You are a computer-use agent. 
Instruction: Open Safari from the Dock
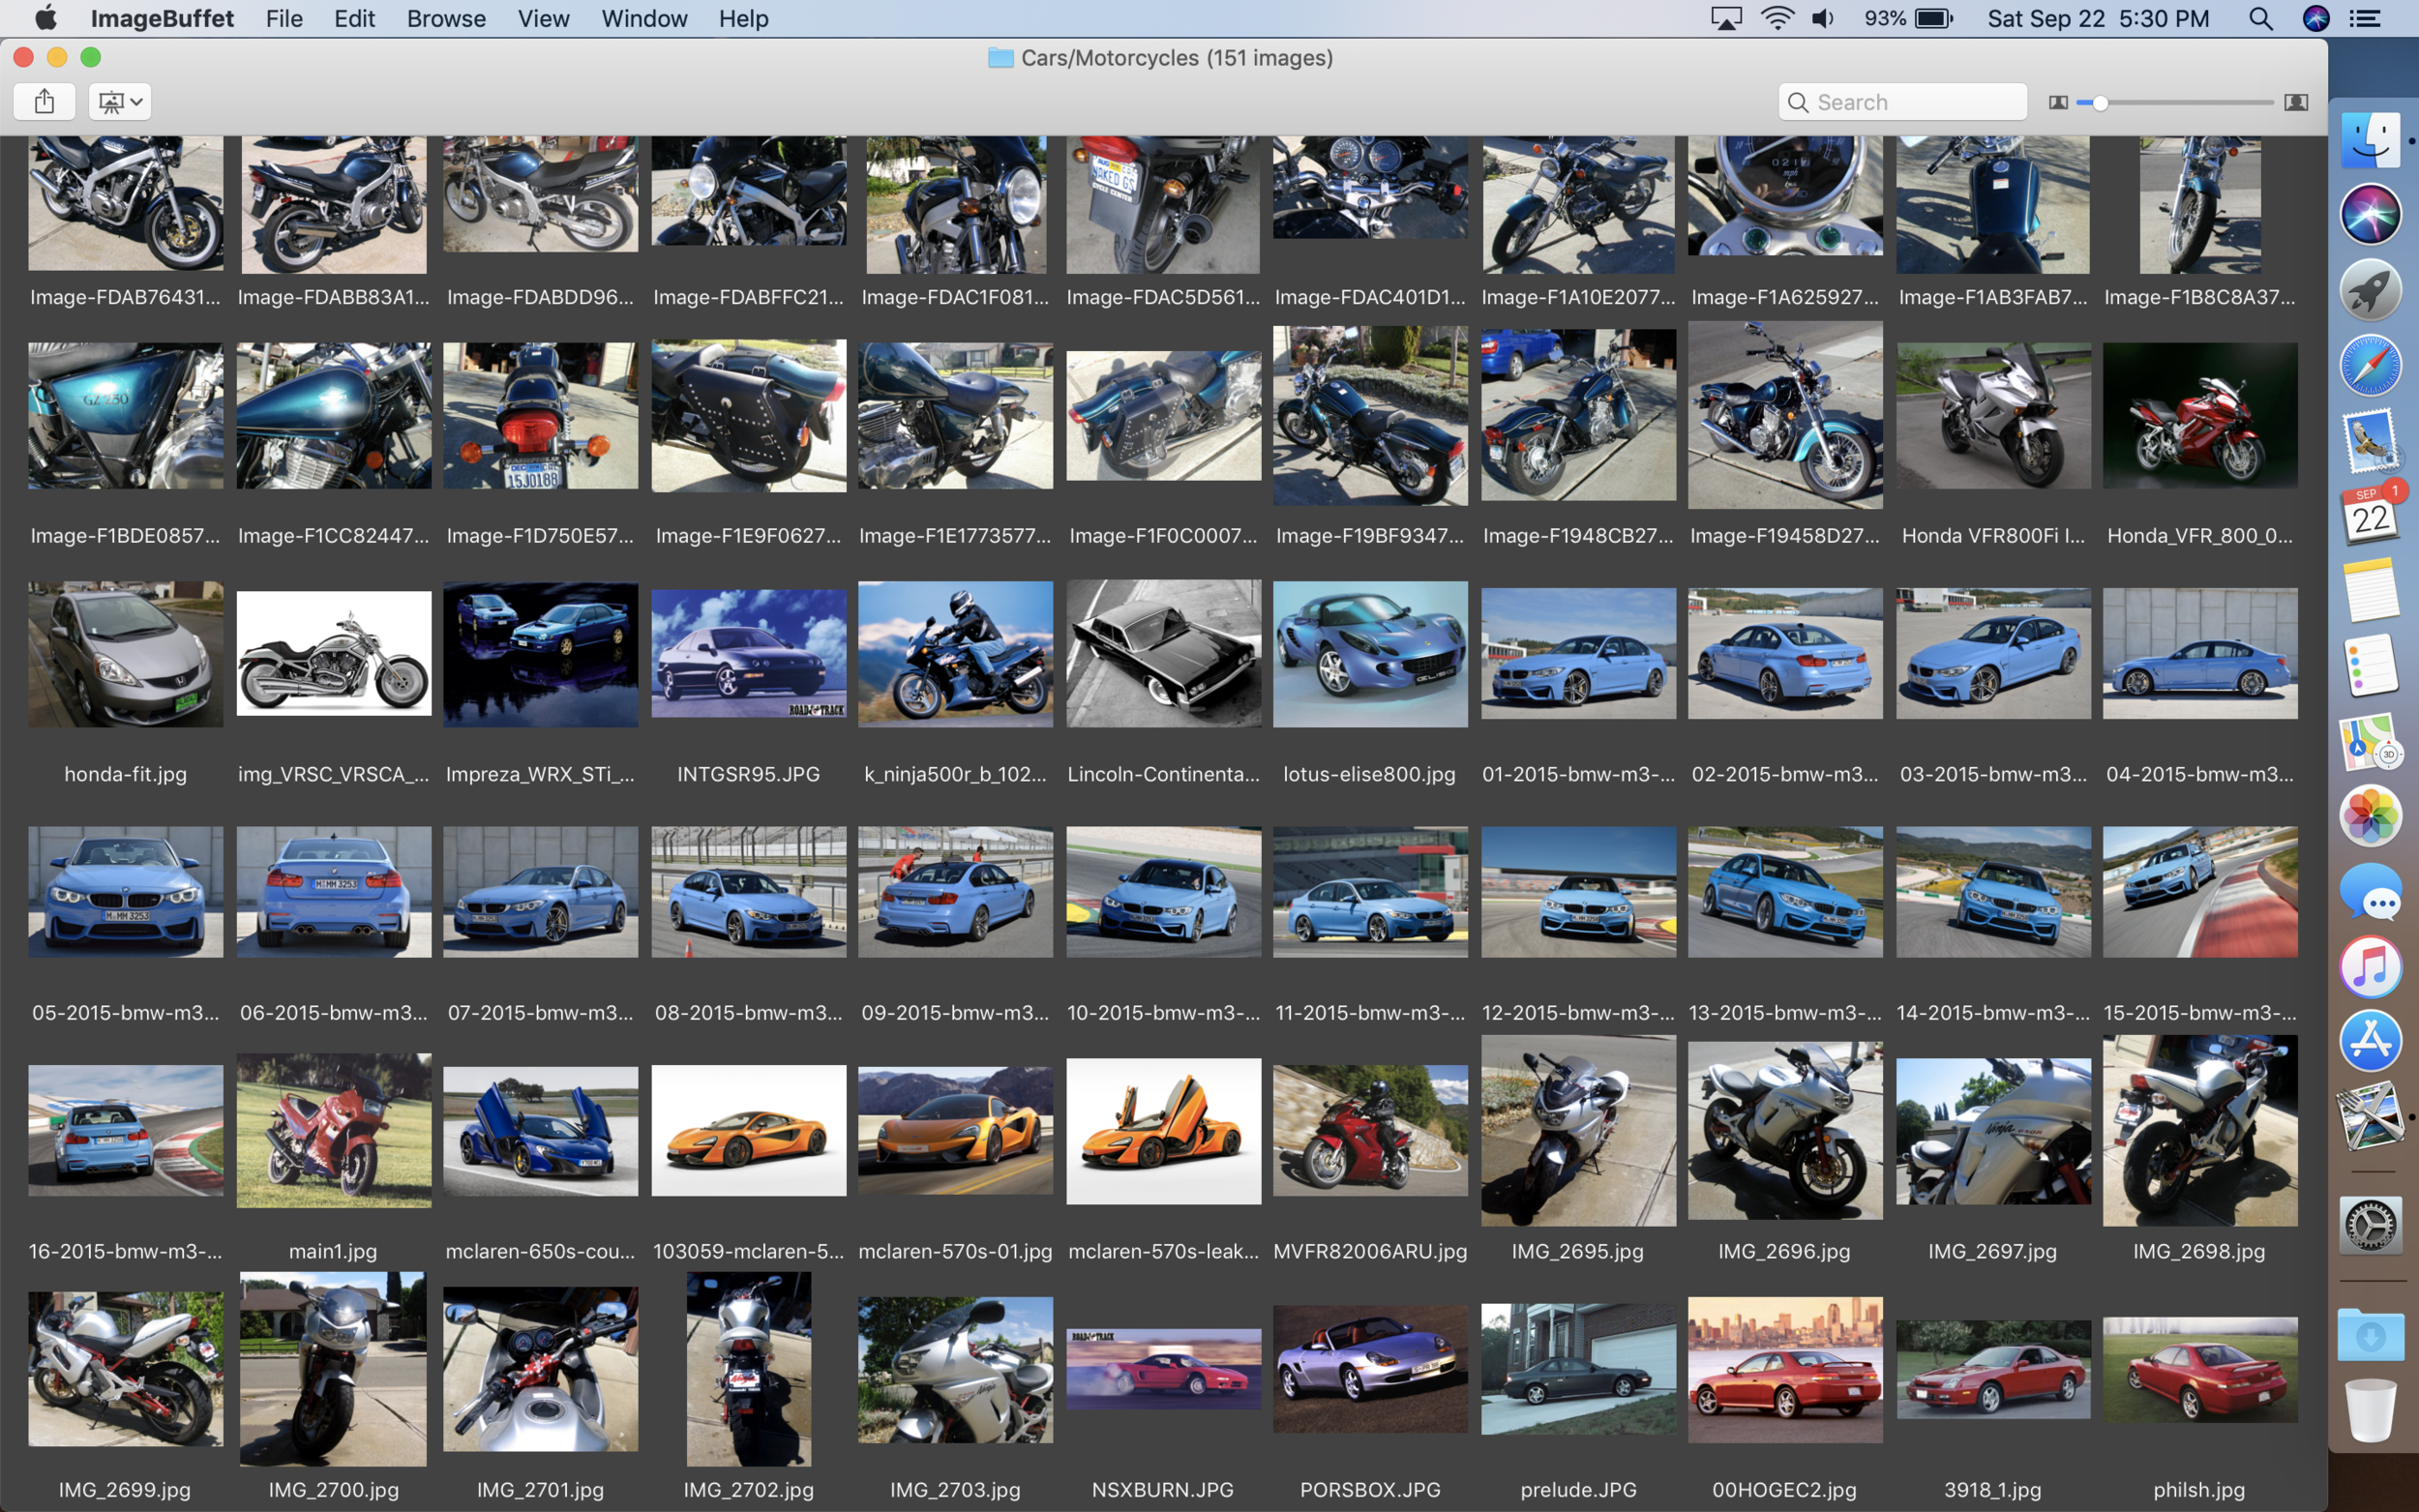tap(2370, 364)
